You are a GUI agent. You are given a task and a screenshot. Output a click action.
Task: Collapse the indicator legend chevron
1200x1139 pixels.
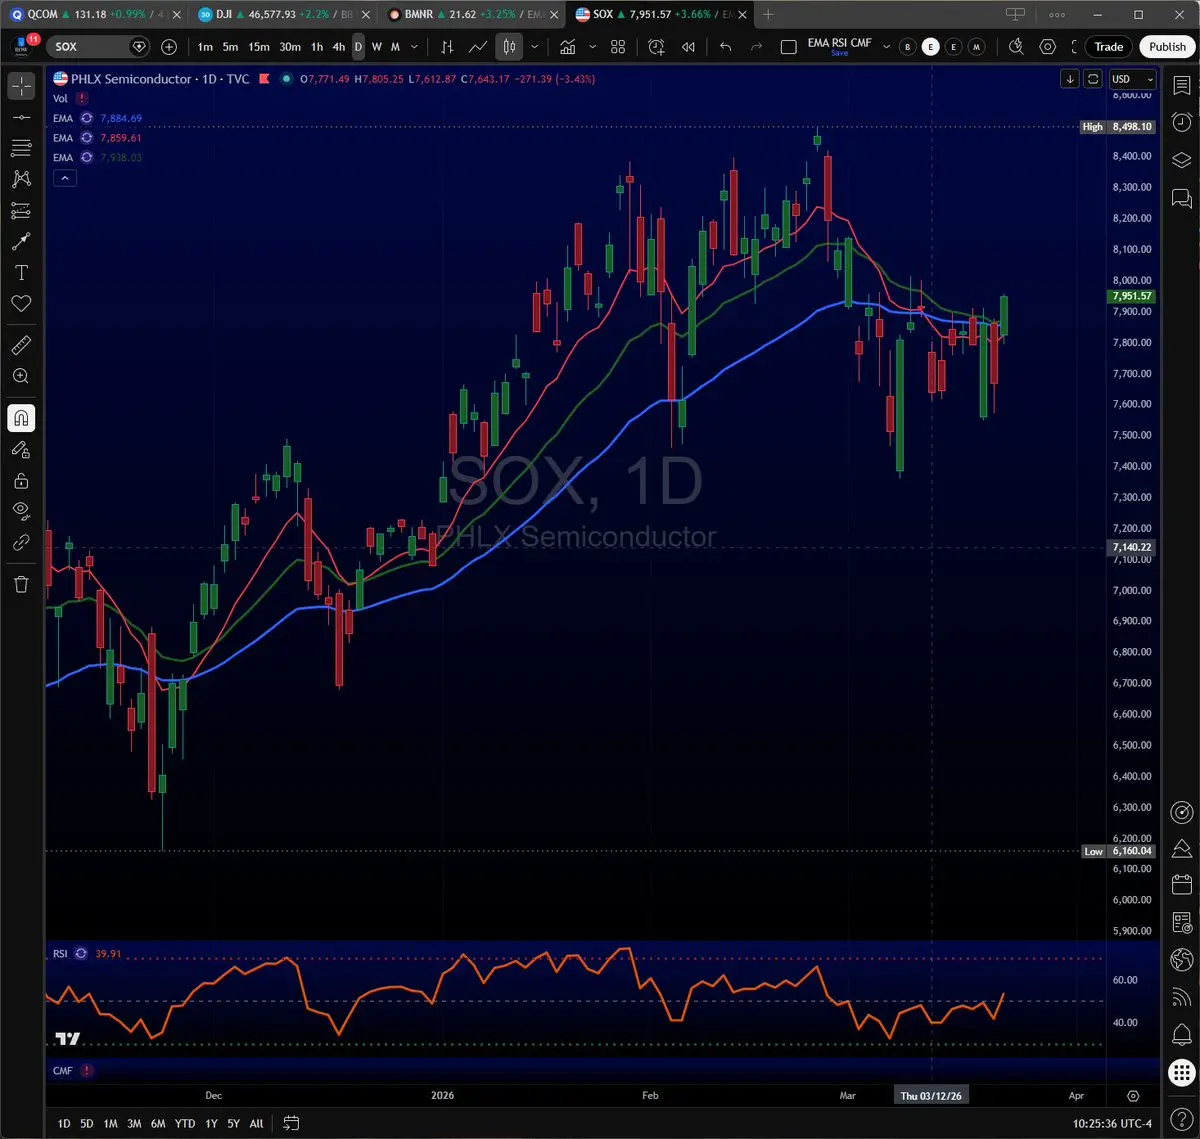click(x=64, y=178)
